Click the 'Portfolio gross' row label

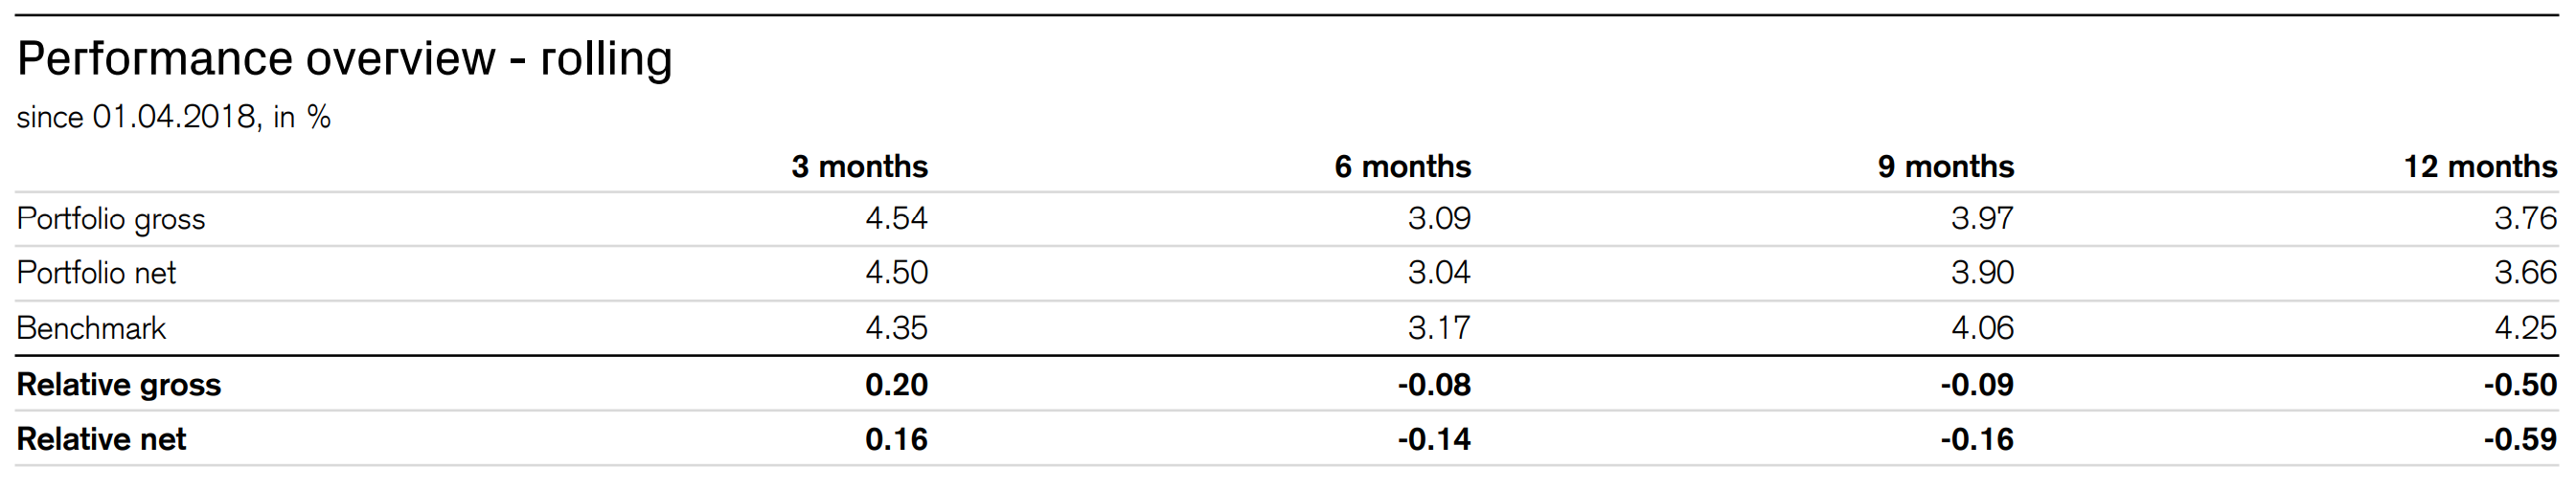pyautogui.click(x=111, y=219)
